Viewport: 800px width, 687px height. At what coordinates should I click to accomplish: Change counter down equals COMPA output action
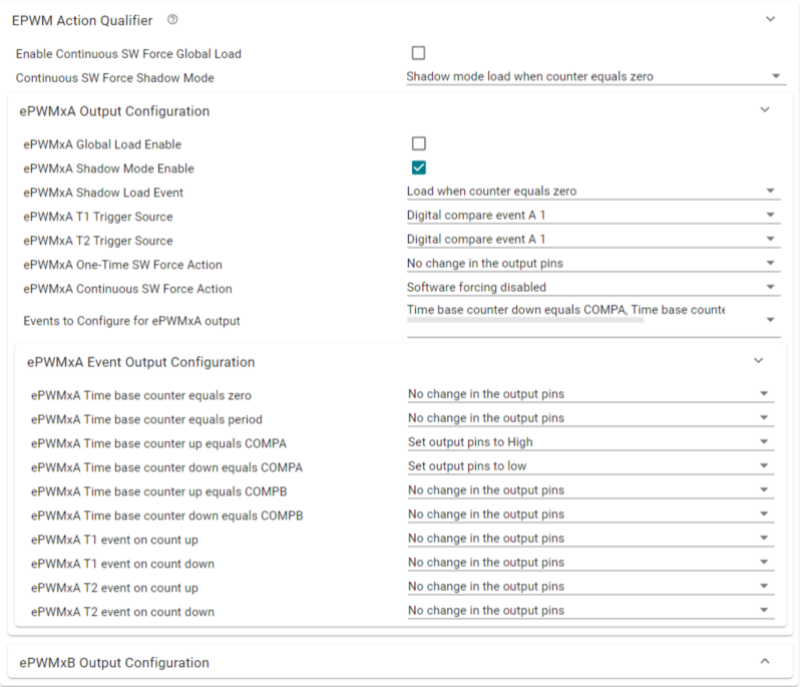[x=763, y=466]
